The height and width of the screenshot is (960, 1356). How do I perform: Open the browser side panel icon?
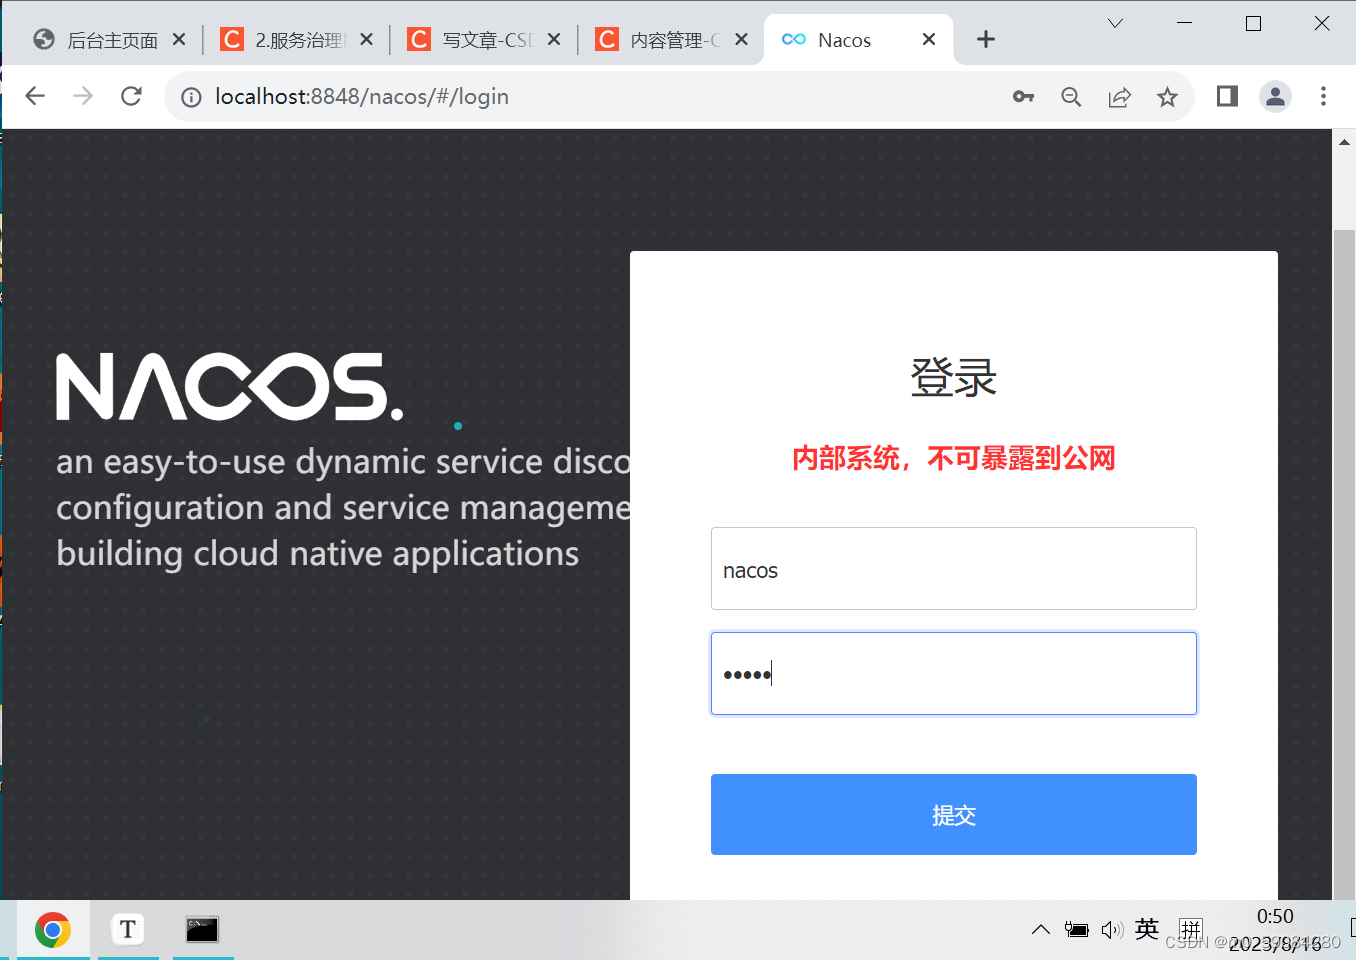tap(1226, 96)
